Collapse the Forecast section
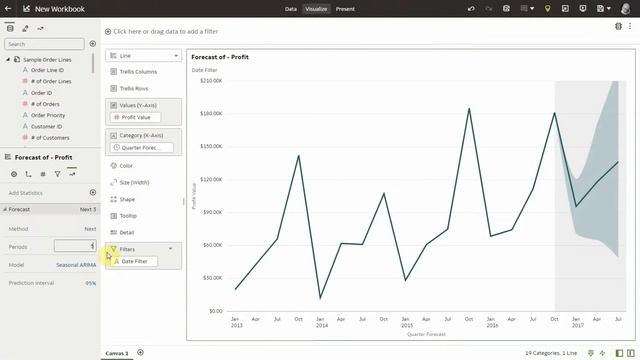 click(x=5, y=209)
